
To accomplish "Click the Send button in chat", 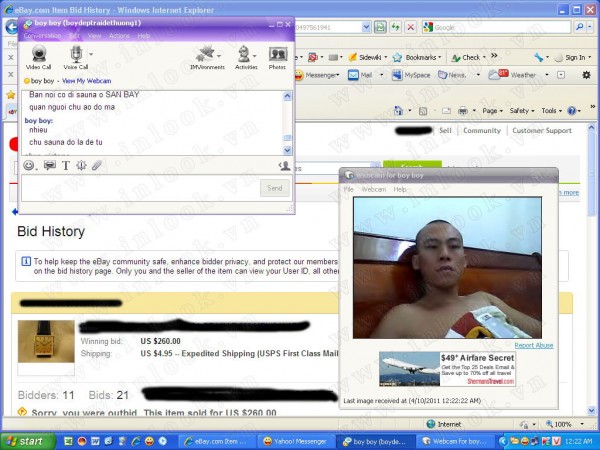I will pyautogui.click(x=274, y=188).
